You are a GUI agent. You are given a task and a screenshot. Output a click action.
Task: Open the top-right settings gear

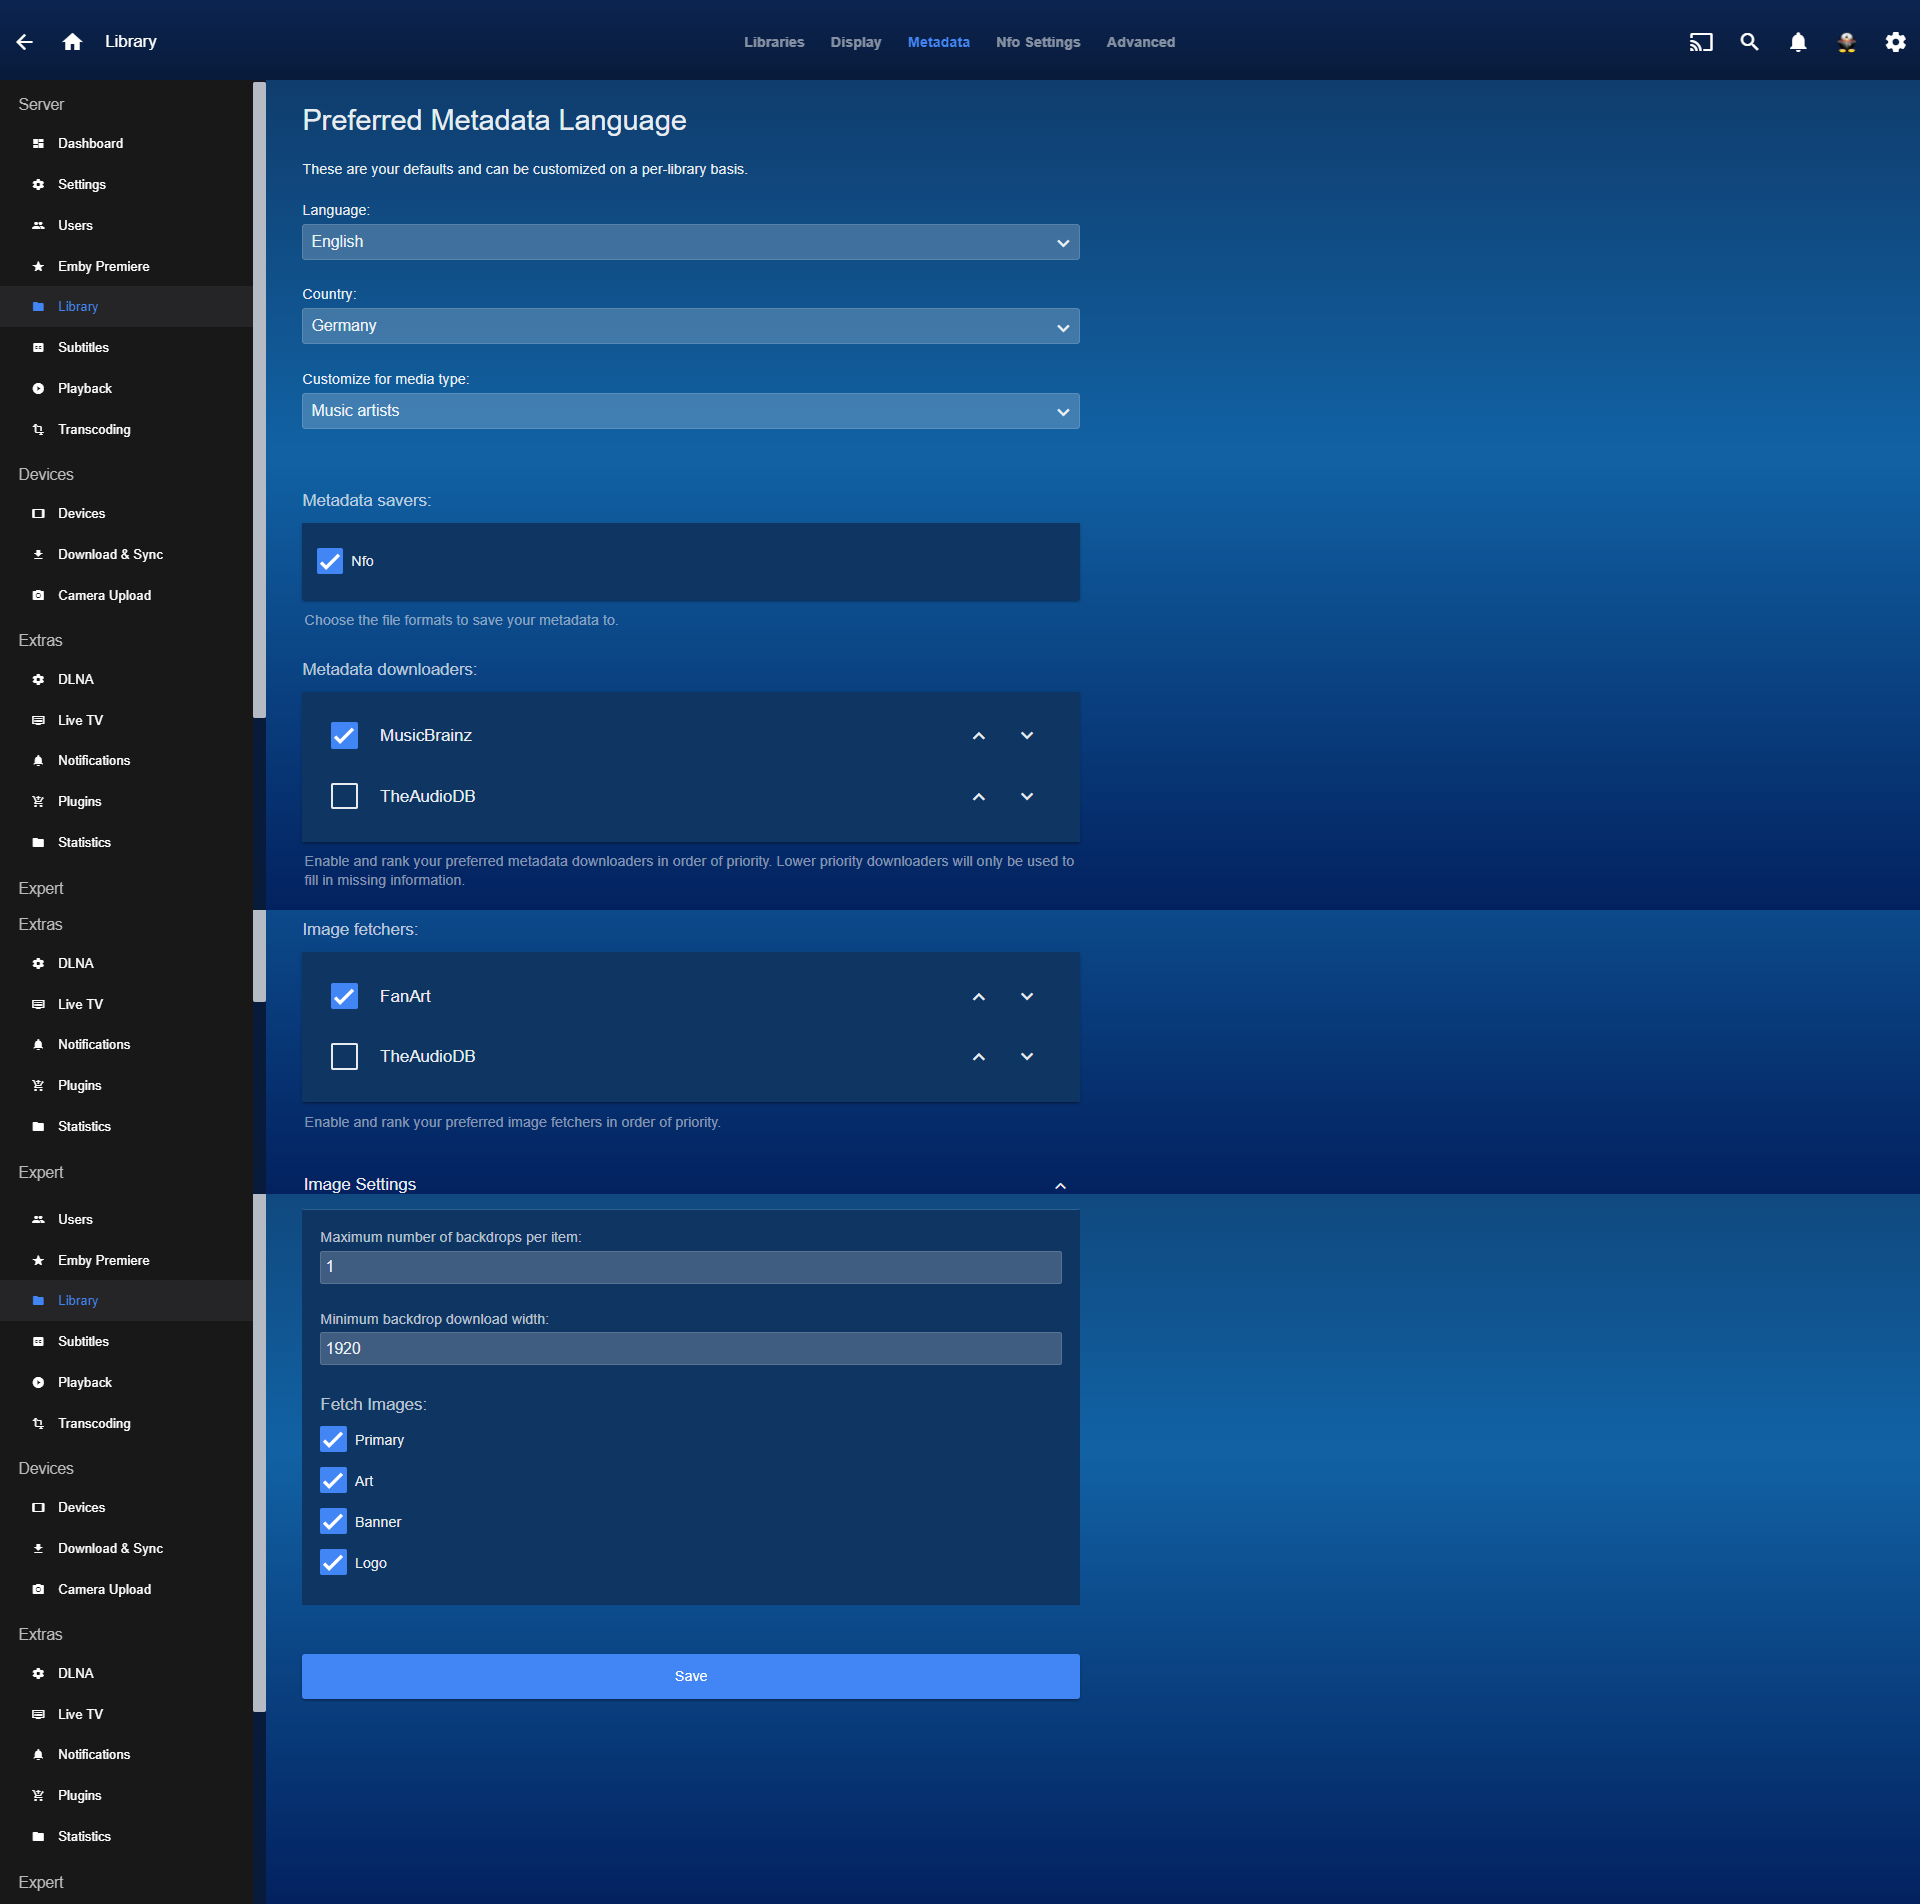pyautogui.click(x=1895, y=42)
